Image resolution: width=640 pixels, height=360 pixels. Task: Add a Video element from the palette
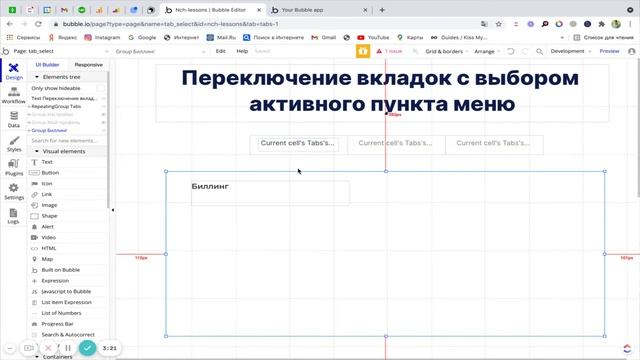[68, 238]
